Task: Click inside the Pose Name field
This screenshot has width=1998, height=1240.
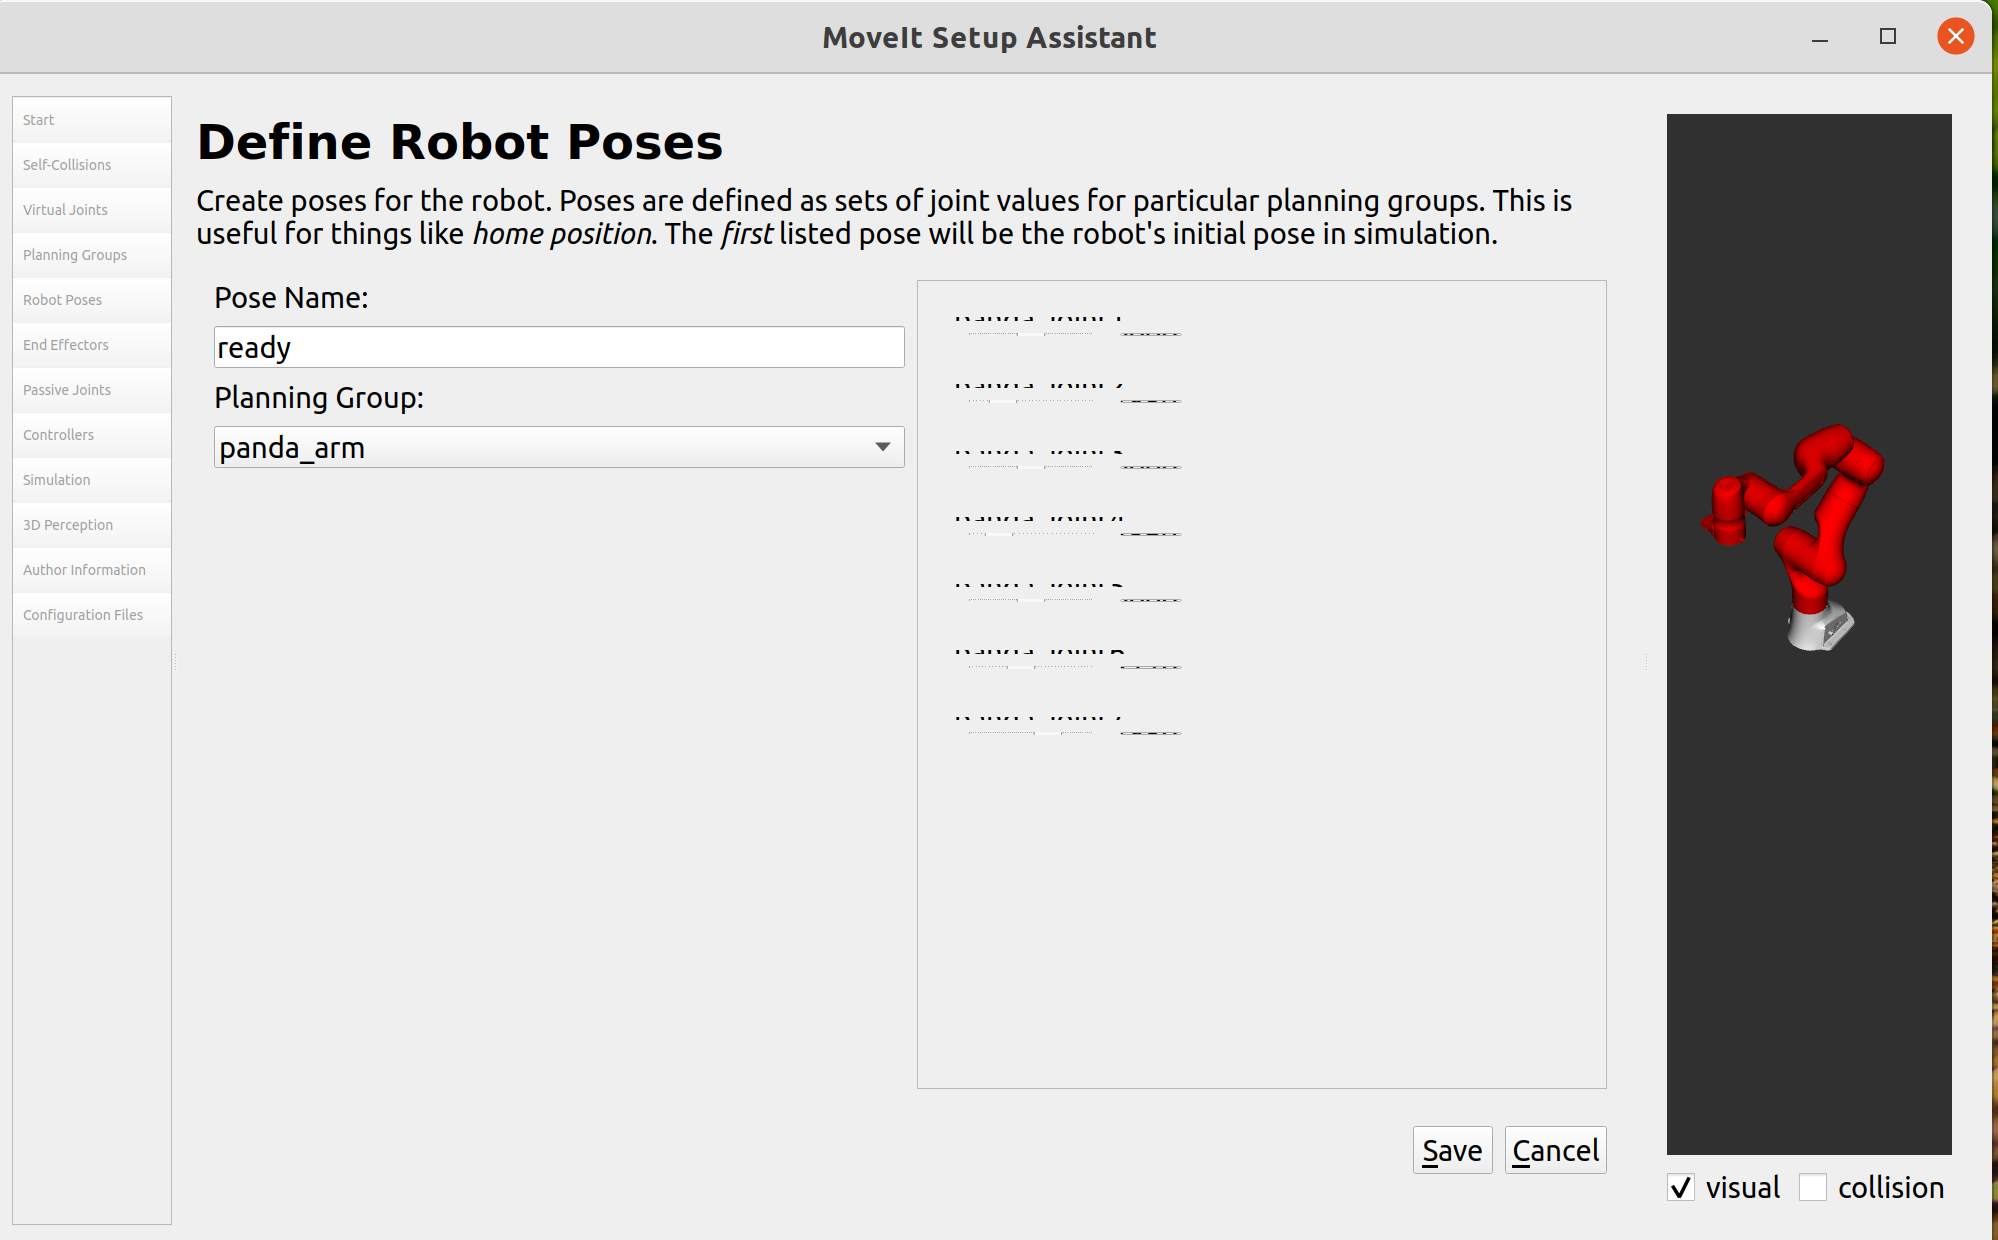Action: coord(558,347)
